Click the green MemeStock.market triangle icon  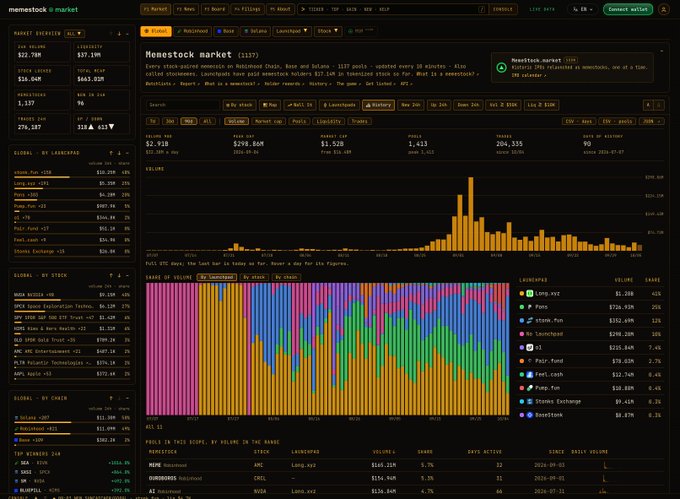tap(501, 68)
